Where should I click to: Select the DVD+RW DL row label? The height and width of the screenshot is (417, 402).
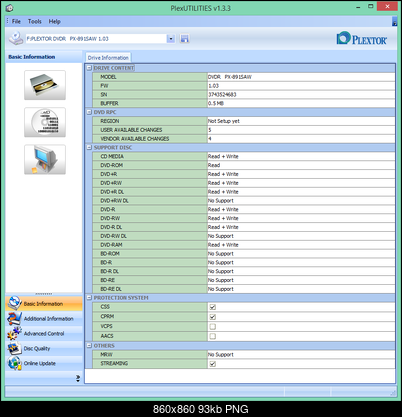(x=114, y=201)
